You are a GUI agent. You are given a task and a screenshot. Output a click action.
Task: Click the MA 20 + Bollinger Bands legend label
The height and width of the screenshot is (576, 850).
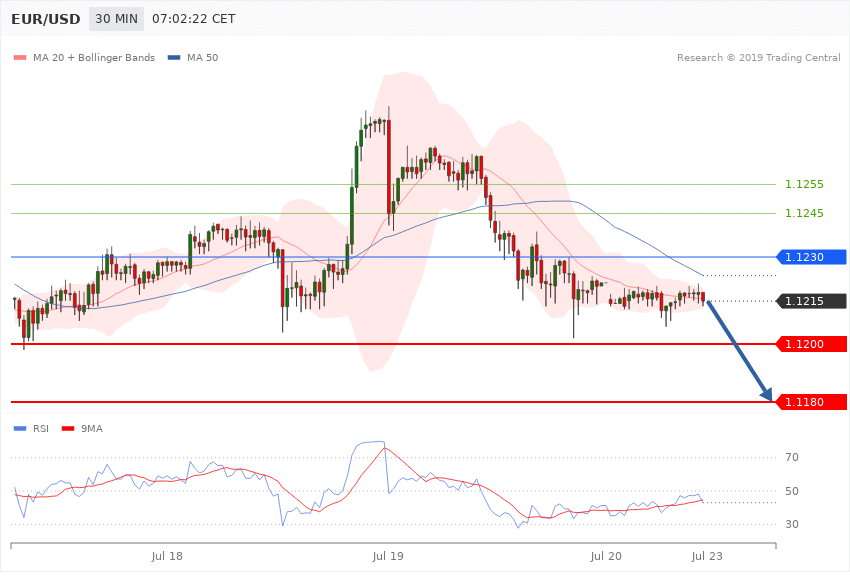click(x=94, y=57)
